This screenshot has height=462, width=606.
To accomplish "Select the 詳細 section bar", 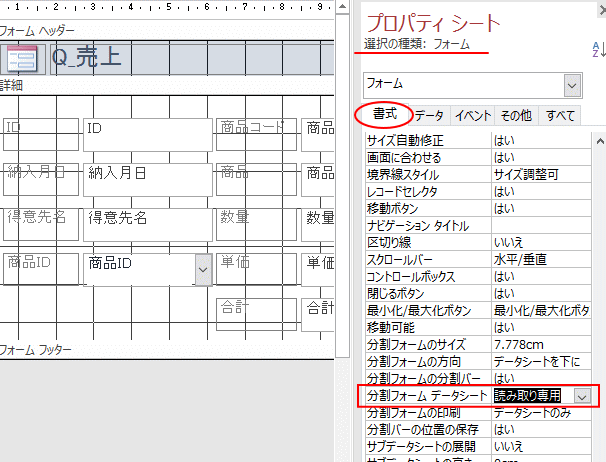I will click(167, 85).
